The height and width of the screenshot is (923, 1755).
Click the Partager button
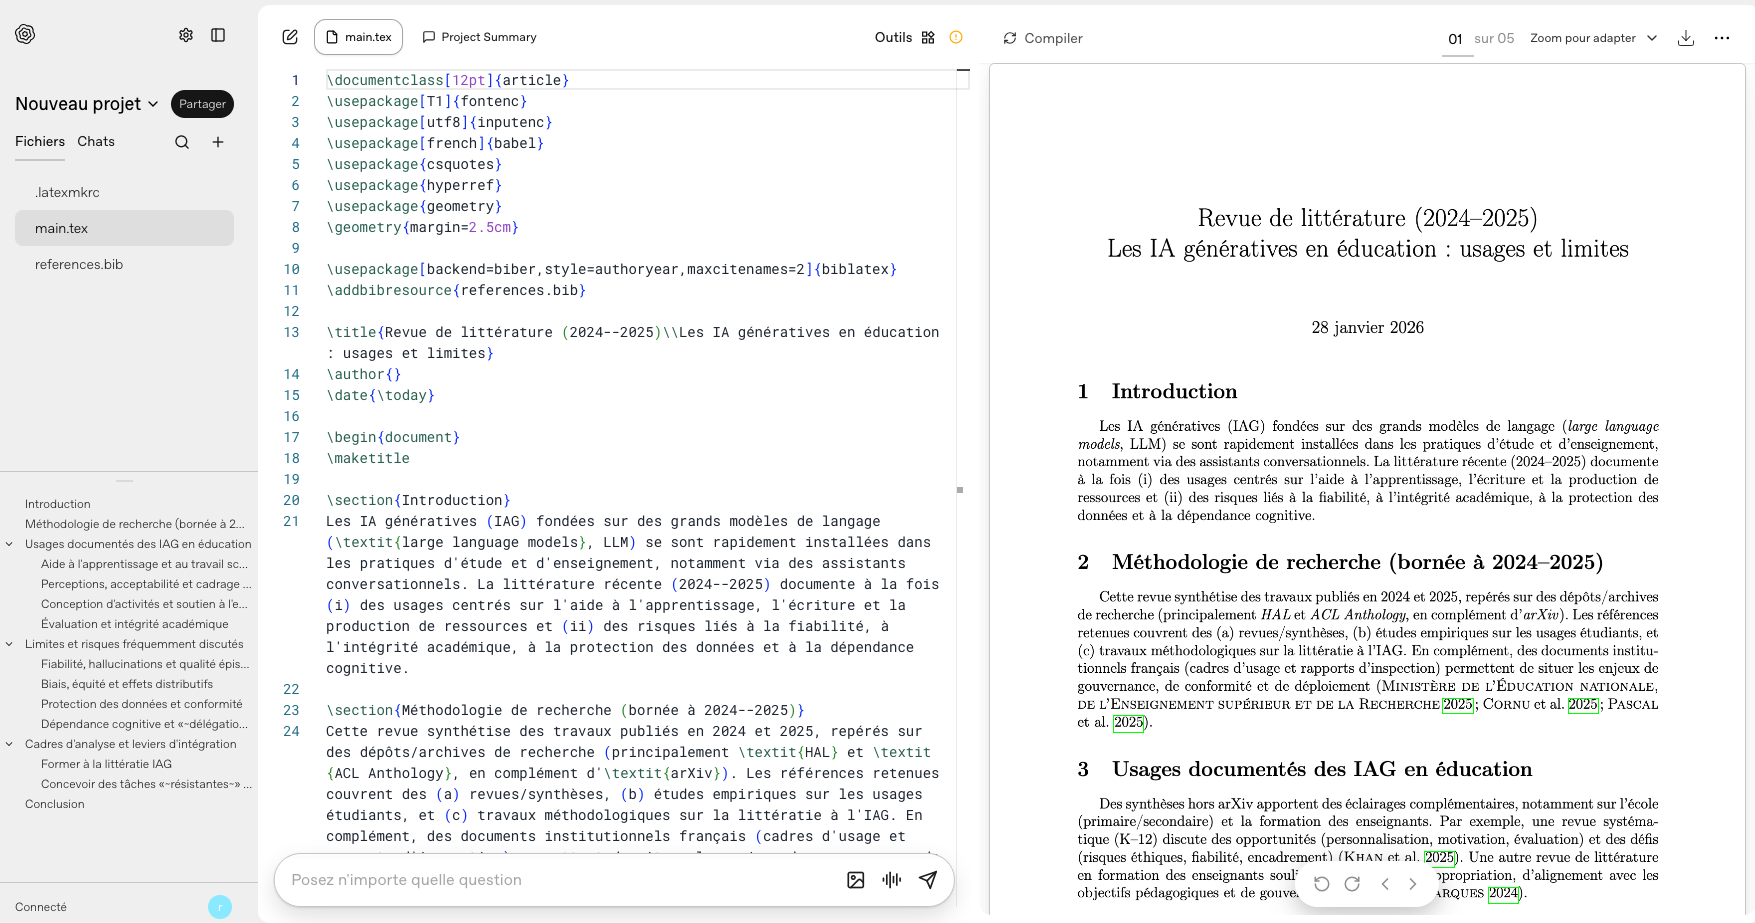click(x=202, y=104)
